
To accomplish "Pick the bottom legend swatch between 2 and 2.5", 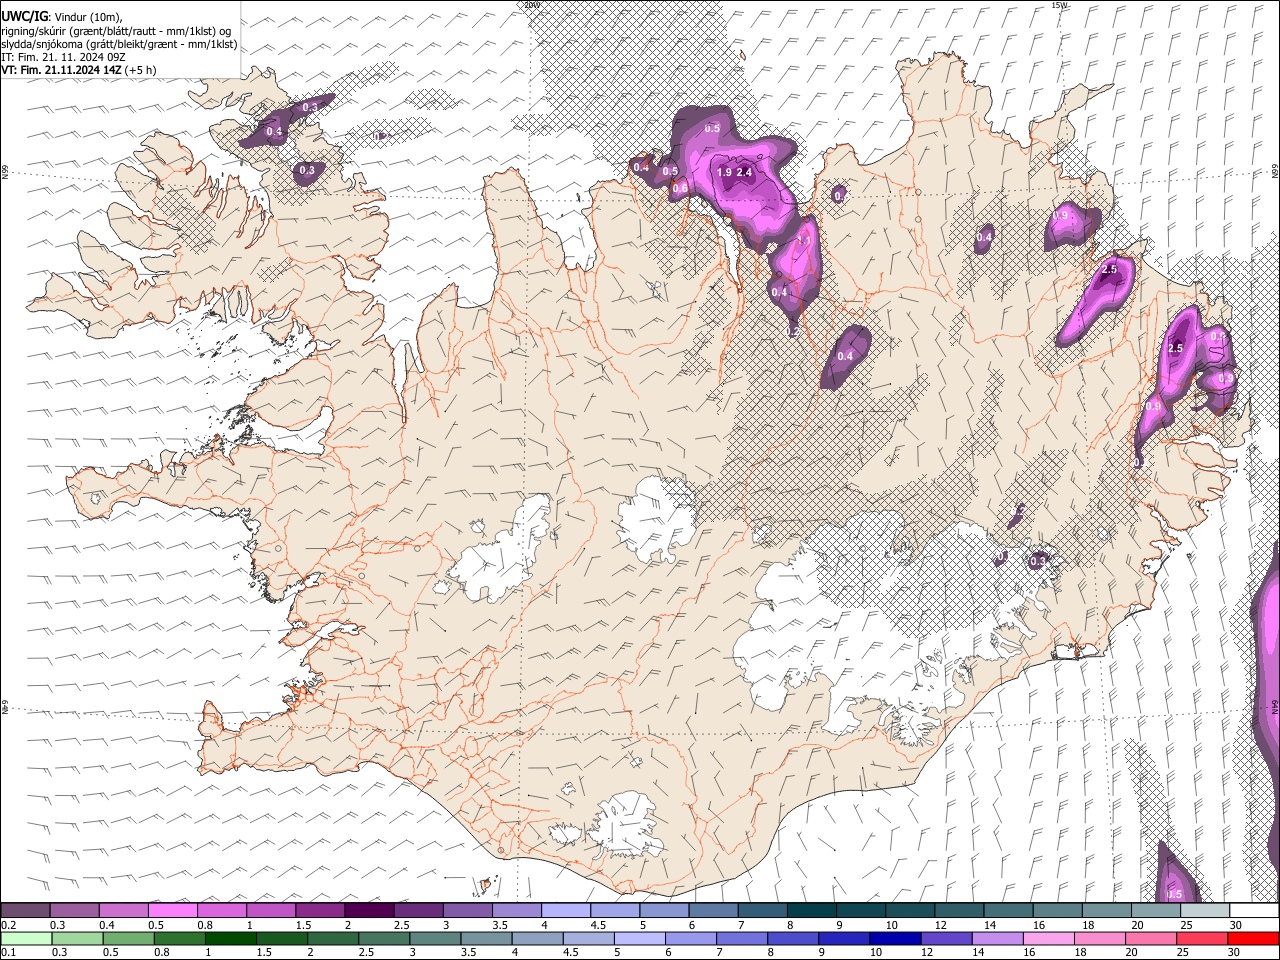I will pyautogui.click(x=332, y=938).
